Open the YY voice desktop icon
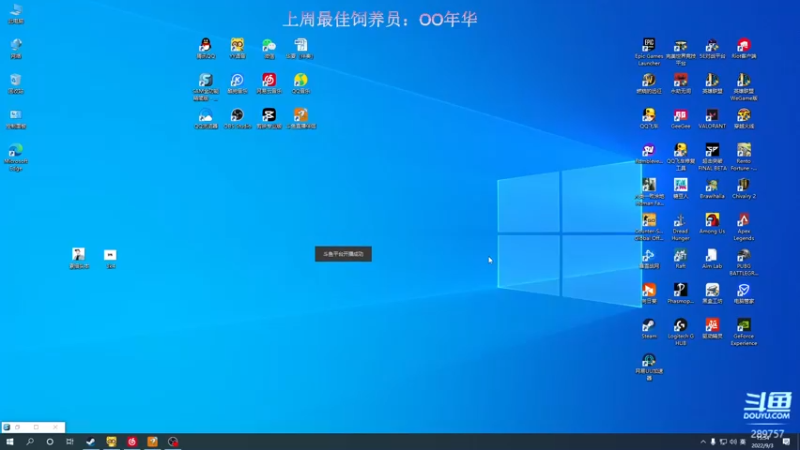 pyautogui.click(x=237, y=48)
